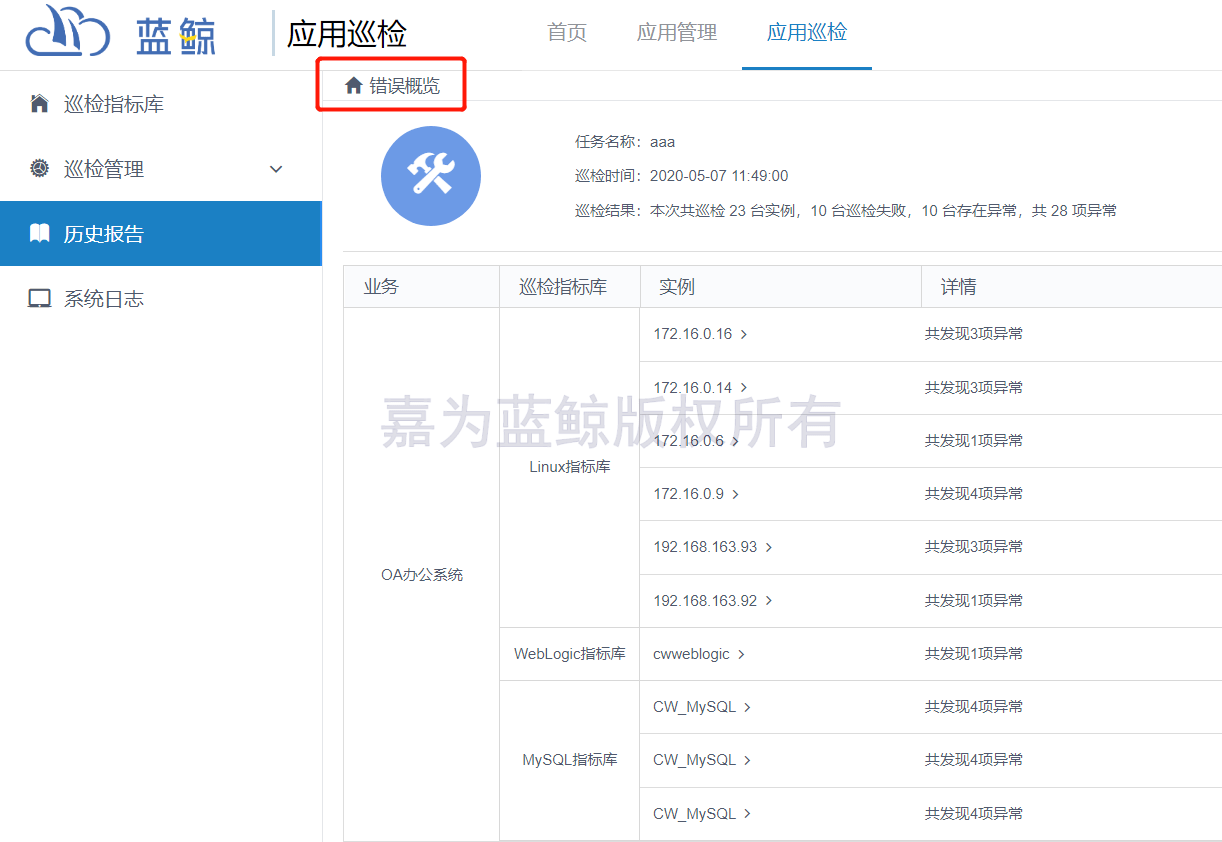The image size is (1222, 842).
Task: Click the home icon in 错误概览 breadcrumb
Action: [x=353, y=86]
